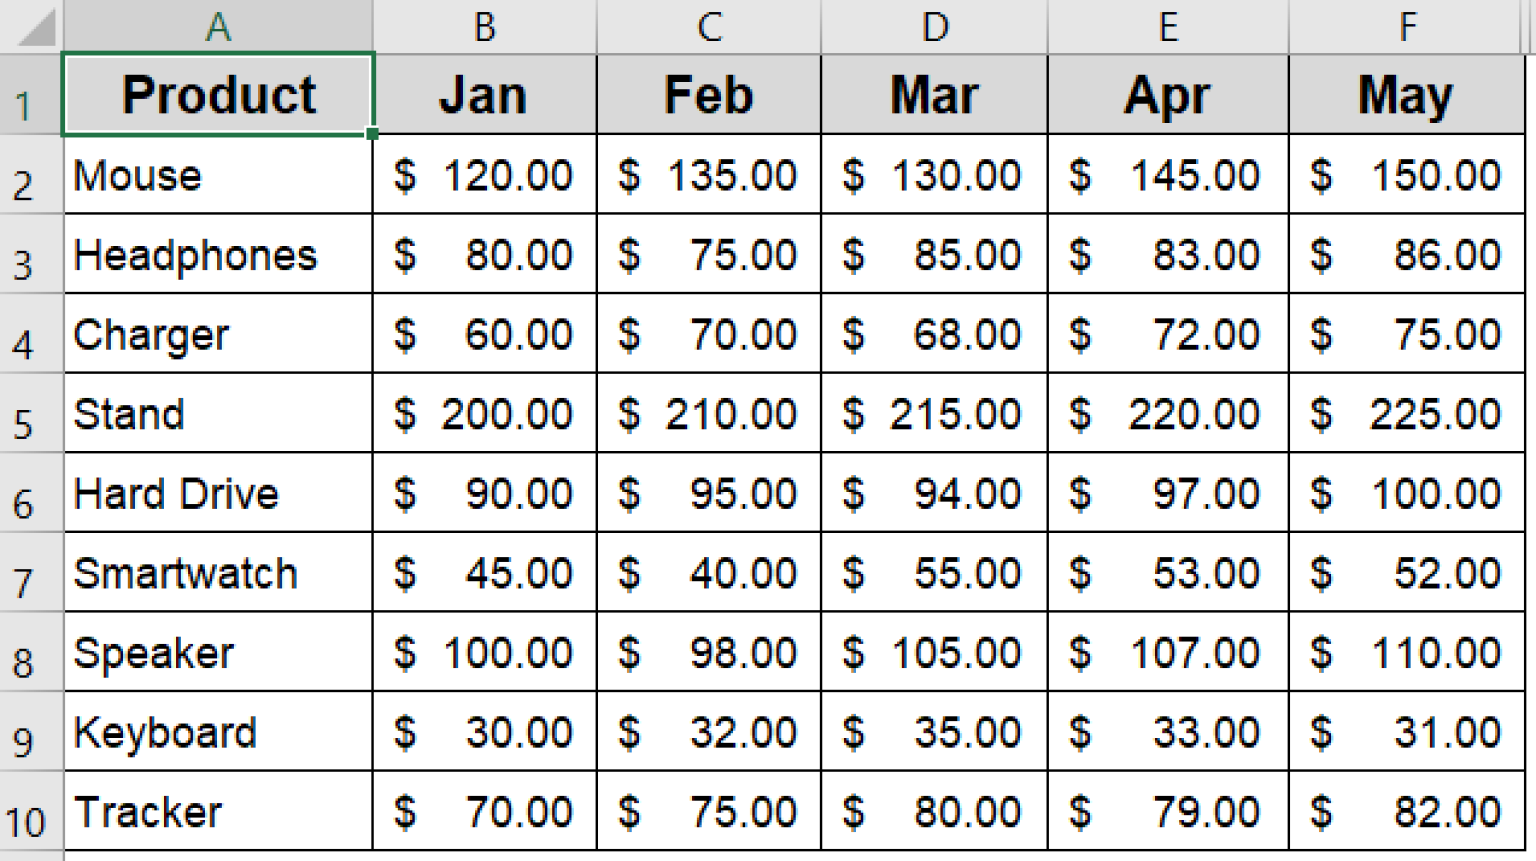Select Keyboard's Feb value of $32.00
This screenshot has width=1536, height=861.
[709, 732]
